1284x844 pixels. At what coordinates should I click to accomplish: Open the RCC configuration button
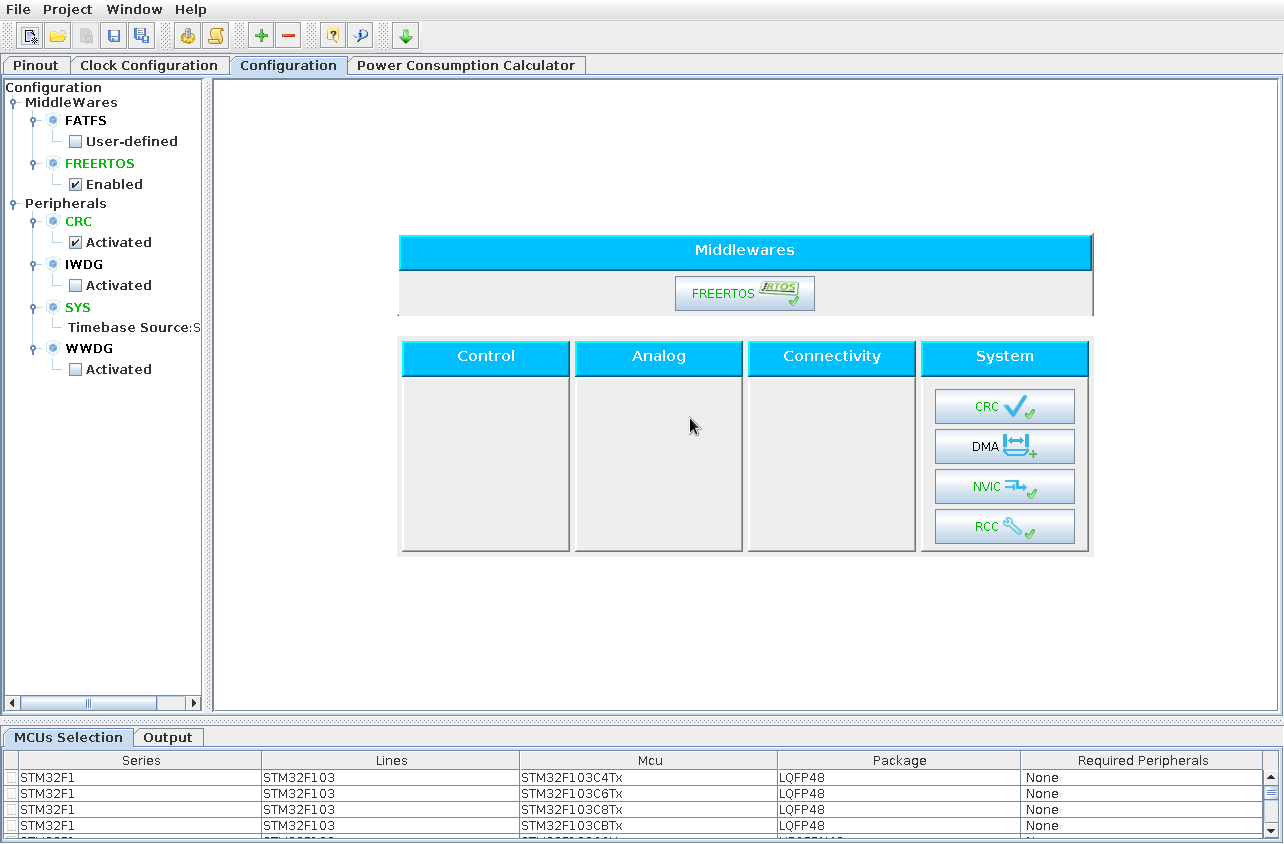pyautogui.click(x=1005, y=527)
